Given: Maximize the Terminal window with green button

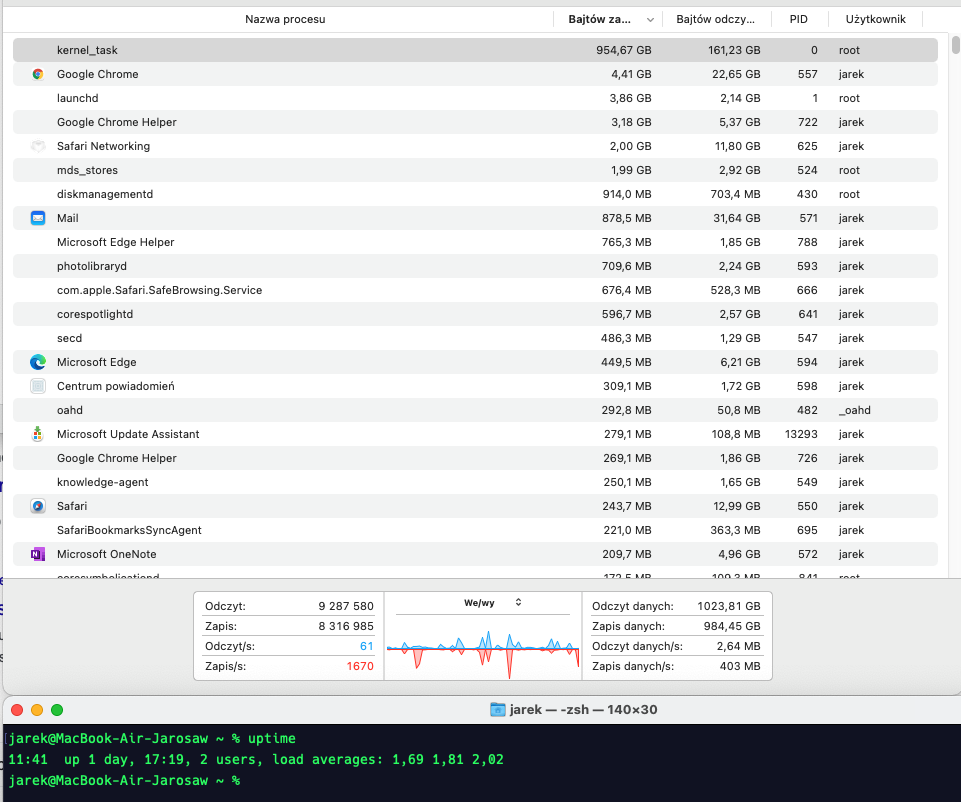Looking at the screenshot, I should (x=57, y=709).
